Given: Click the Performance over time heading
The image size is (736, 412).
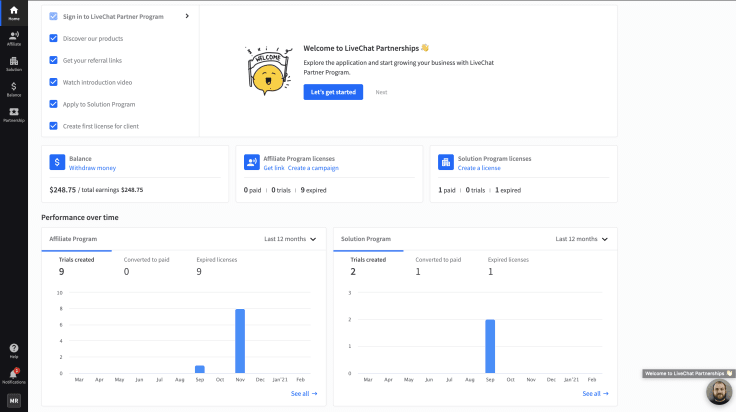Looking at the screenshot, I should tap(80, 217).
